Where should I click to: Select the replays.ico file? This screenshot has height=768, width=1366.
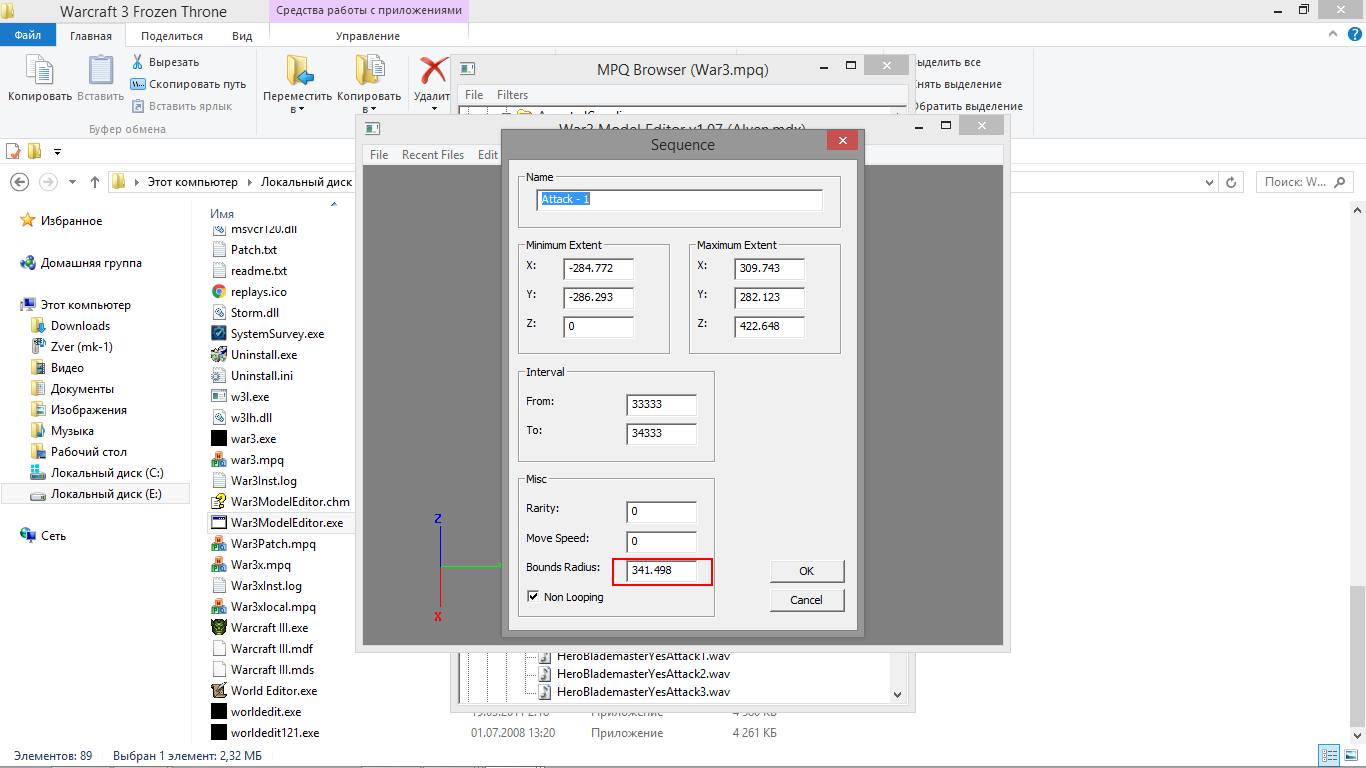pyautogui.click(x=249, y=292)
